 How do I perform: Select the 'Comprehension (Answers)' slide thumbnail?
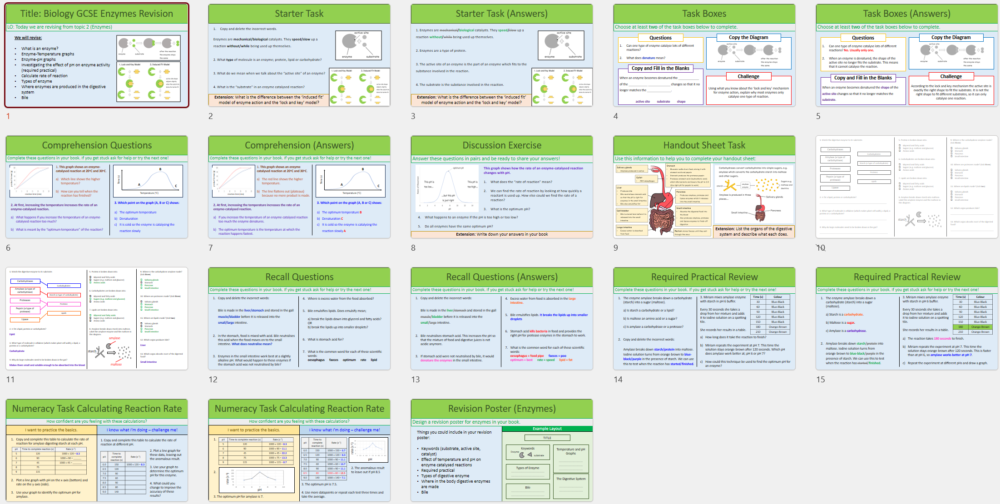click(299, 187)
